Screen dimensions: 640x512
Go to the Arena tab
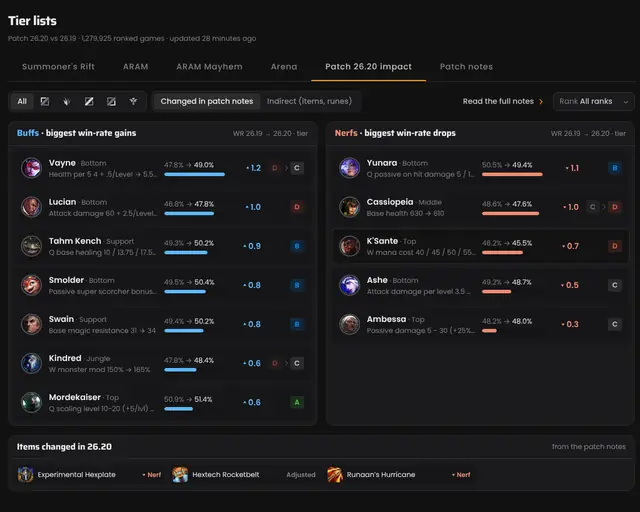tap(284, 67)
